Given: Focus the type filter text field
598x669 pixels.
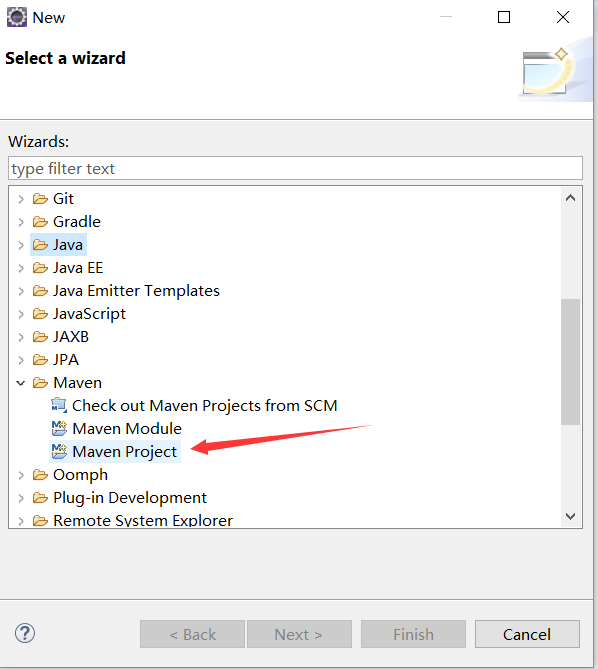Looking at the screenshot, I should tap(295, 168).
